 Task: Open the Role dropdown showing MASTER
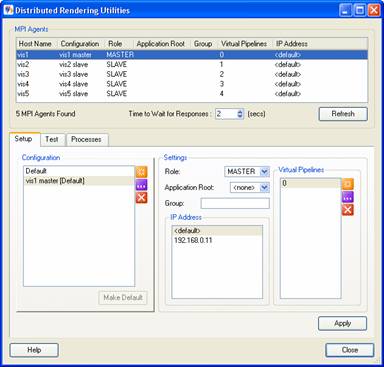(247, 172)
